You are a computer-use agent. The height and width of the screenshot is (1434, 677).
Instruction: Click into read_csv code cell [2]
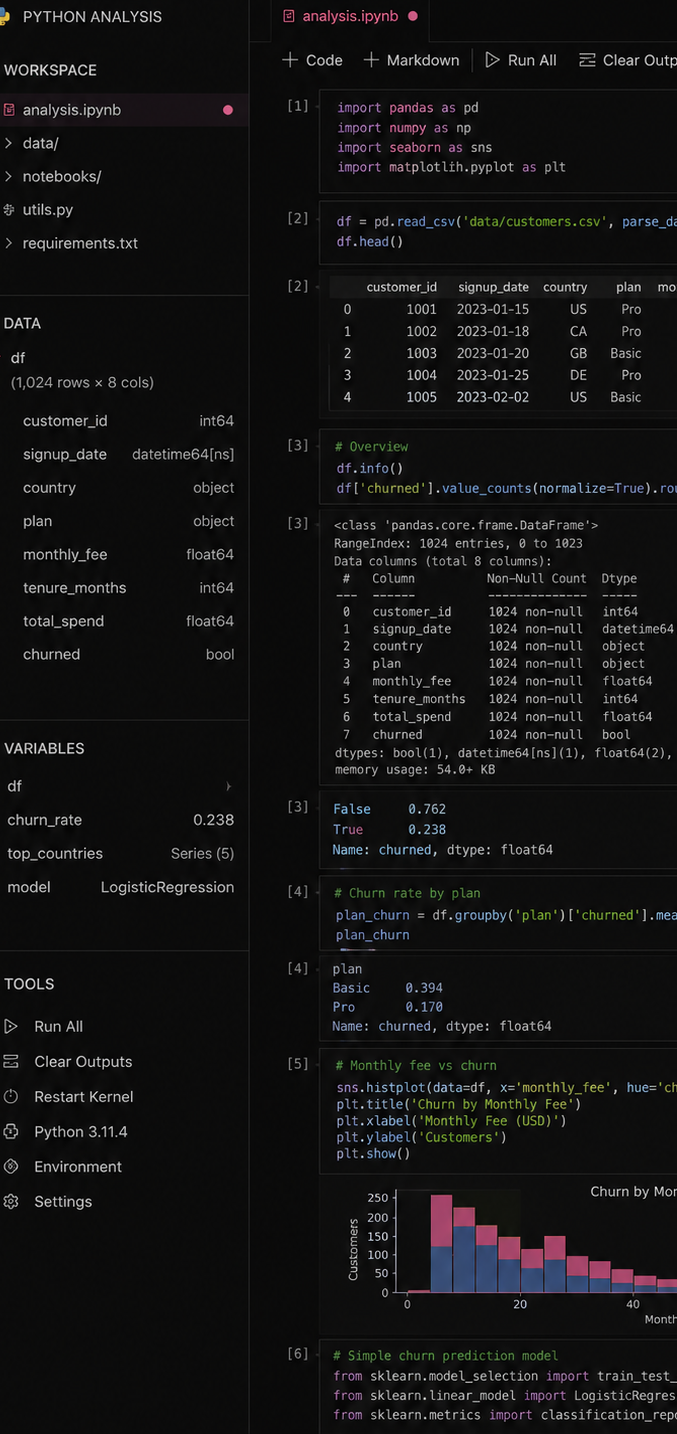click(x=498, y=232)
